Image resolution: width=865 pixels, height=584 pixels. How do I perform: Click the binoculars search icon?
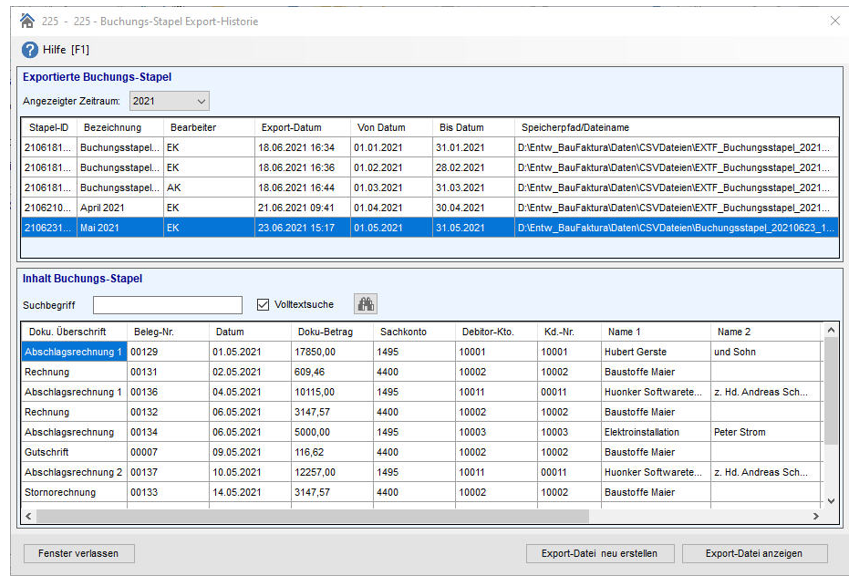coord(365,305)
